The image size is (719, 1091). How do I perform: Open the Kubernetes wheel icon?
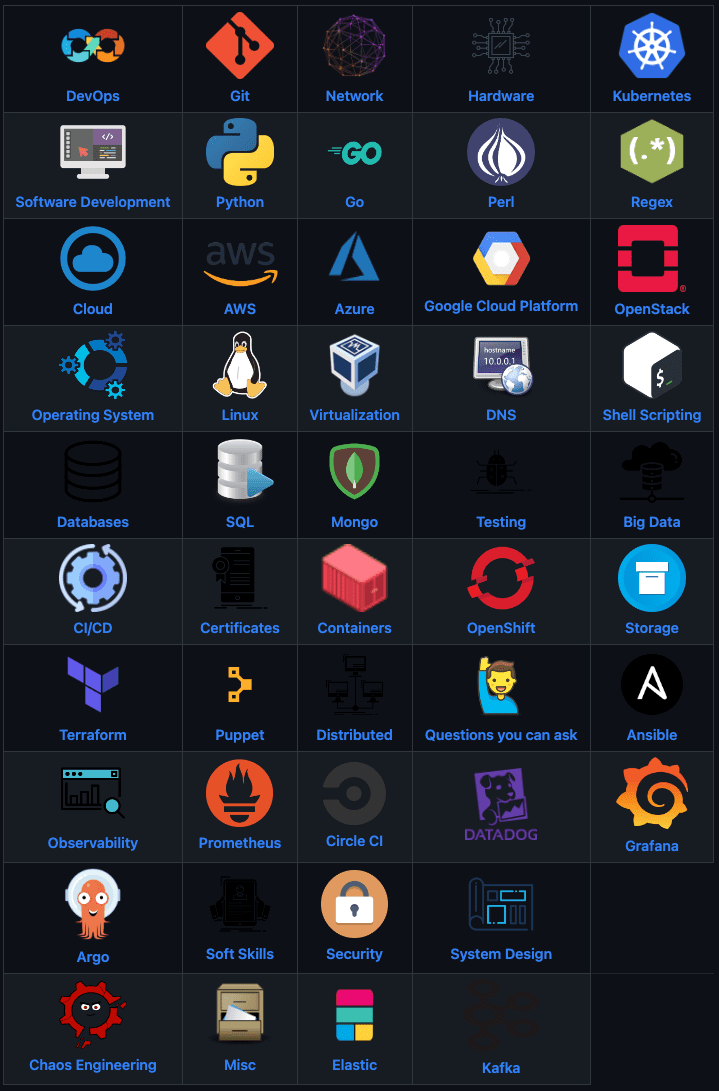tap(651, 45)
